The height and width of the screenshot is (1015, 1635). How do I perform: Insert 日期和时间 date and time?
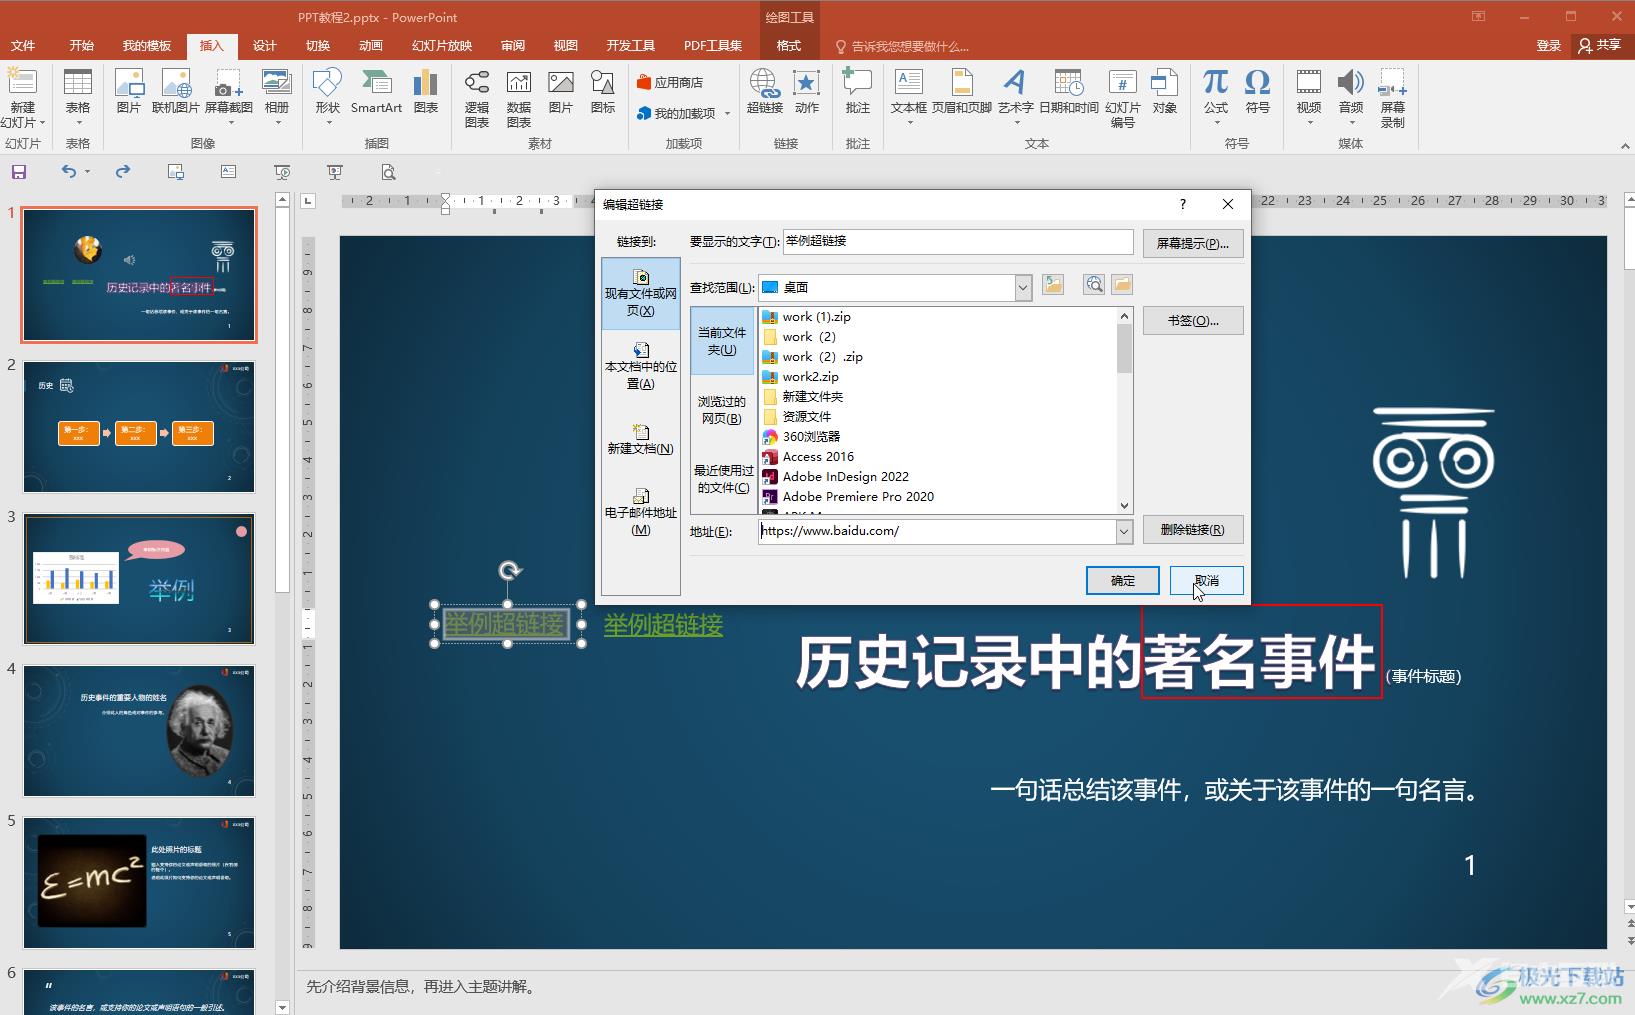click(1069, 92)
